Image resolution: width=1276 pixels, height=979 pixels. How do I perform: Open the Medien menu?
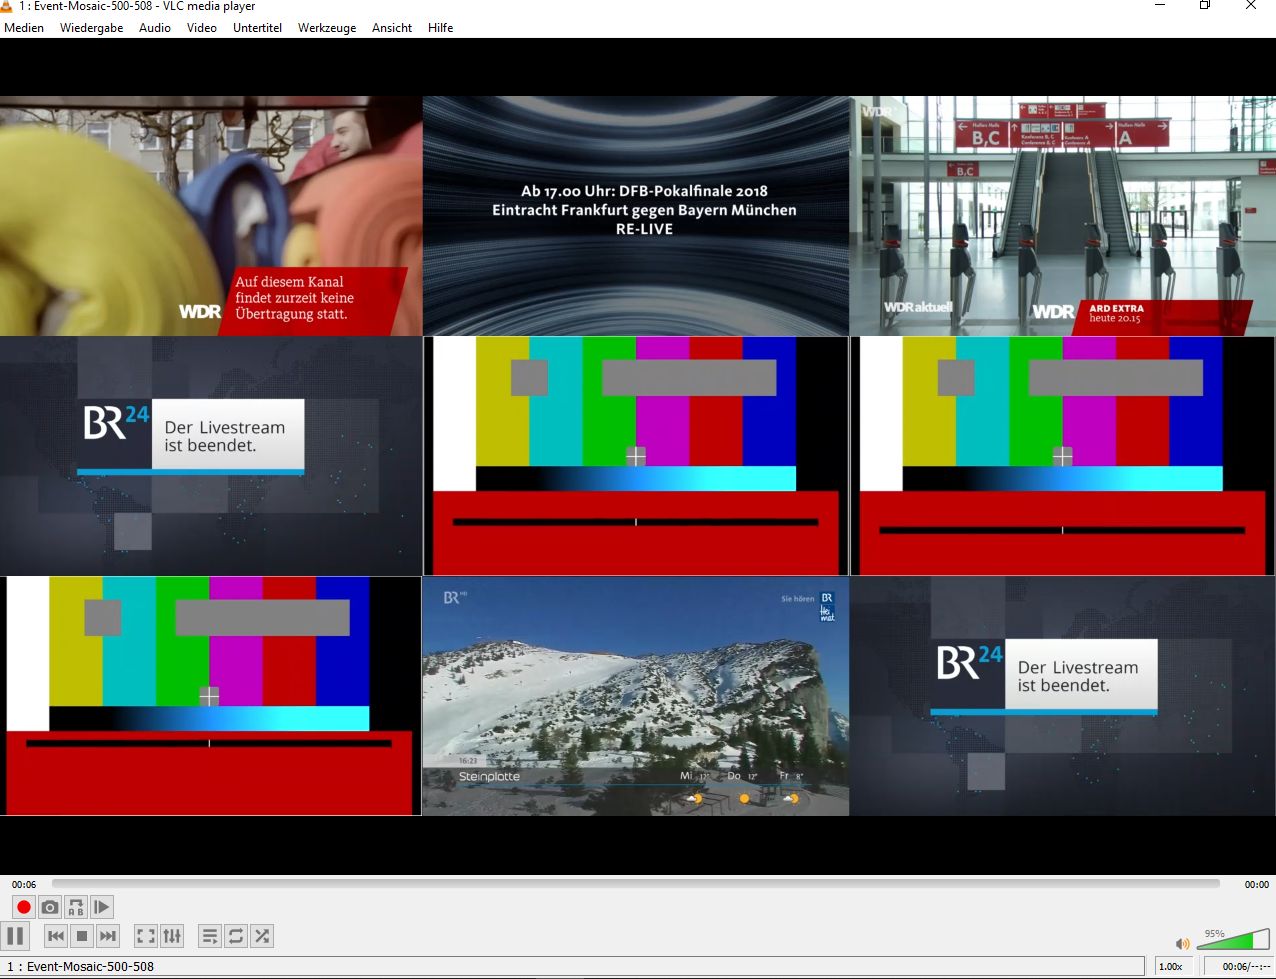click(24, 28)
